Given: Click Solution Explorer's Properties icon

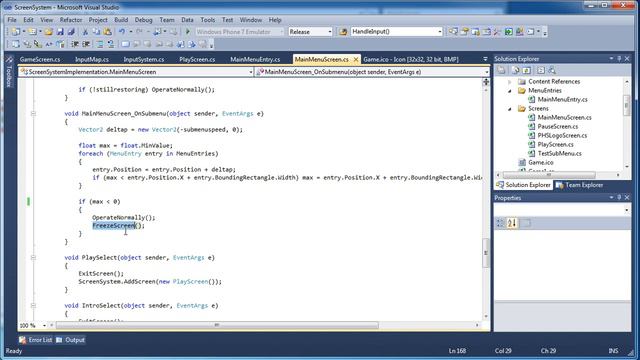Looking at the screenshot, I should [501, 71].
